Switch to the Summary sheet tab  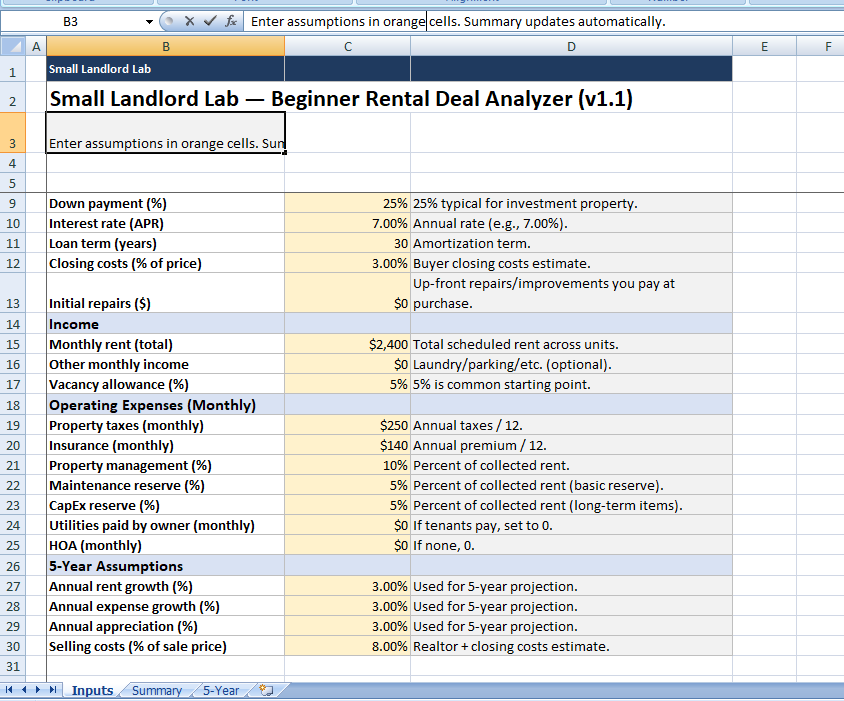click(157, 690)
